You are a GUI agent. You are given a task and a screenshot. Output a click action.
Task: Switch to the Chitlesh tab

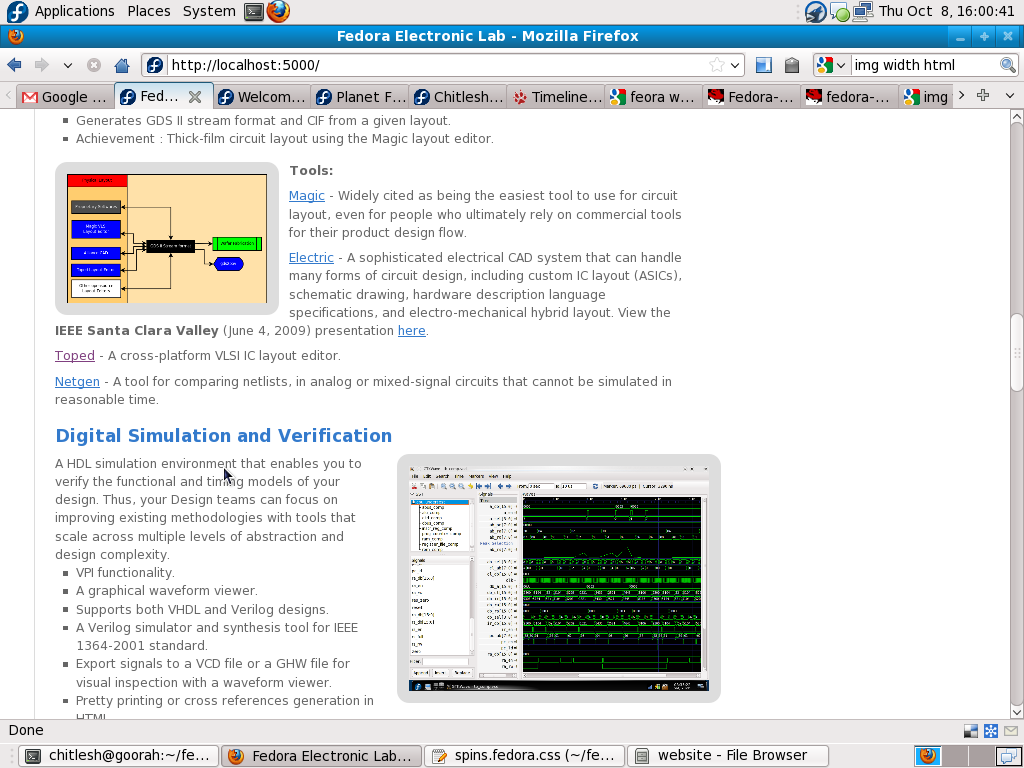tap(458, 97)
